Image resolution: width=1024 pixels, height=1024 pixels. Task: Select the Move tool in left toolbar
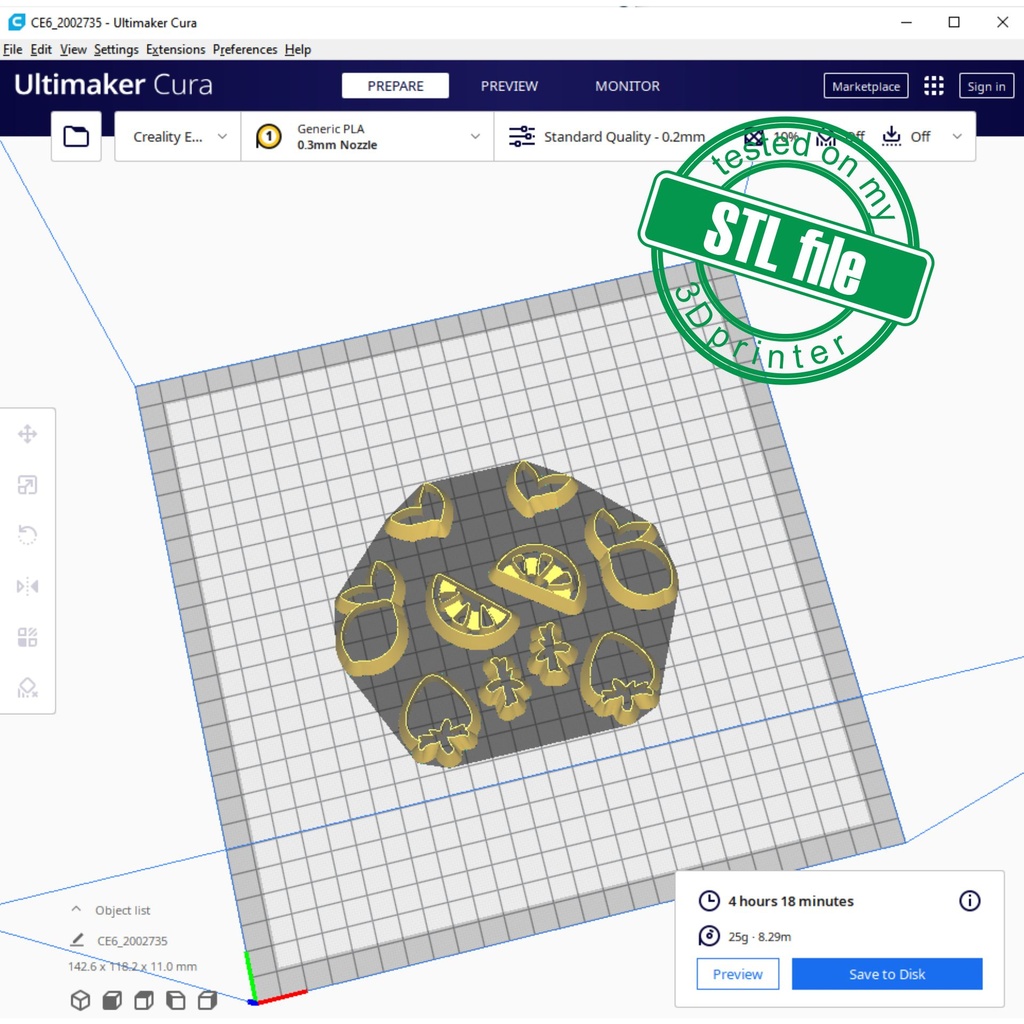[x=27, y=434]
